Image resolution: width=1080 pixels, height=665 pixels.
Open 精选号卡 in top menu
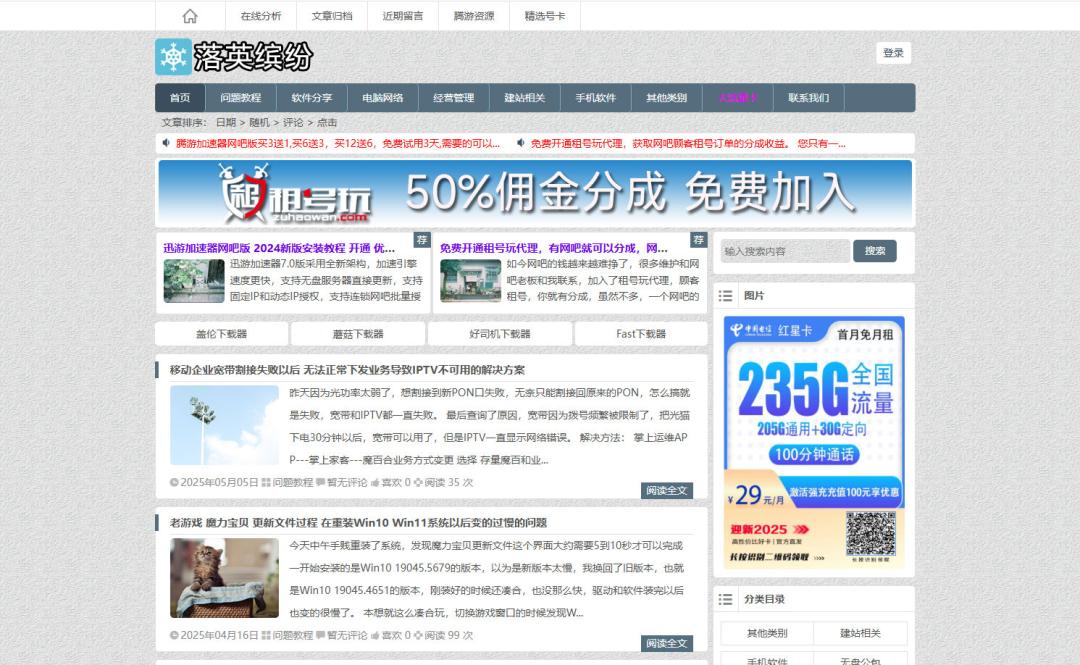(545, 16)
